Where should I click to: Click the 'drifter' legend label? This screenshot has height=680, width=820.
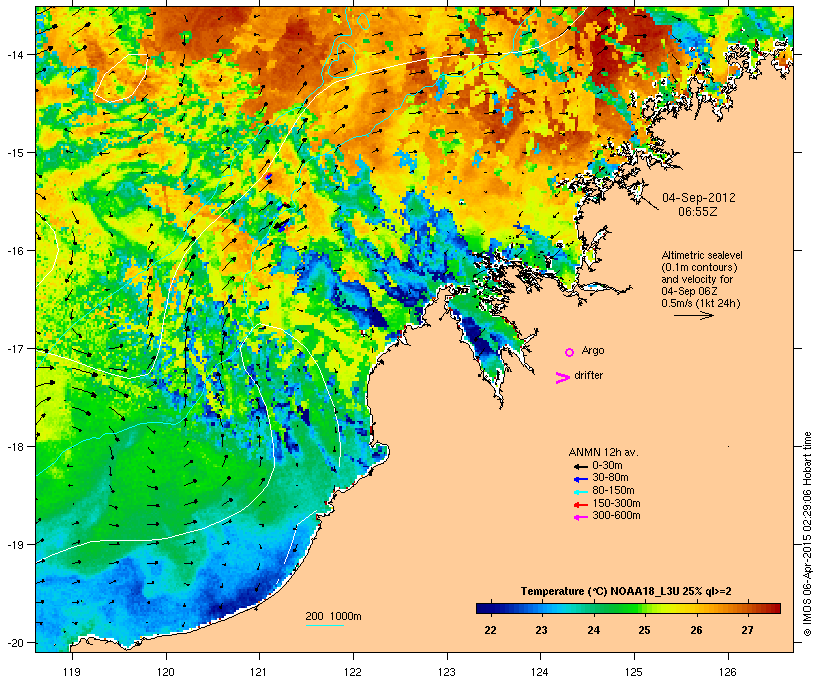(x=588, y=375)
